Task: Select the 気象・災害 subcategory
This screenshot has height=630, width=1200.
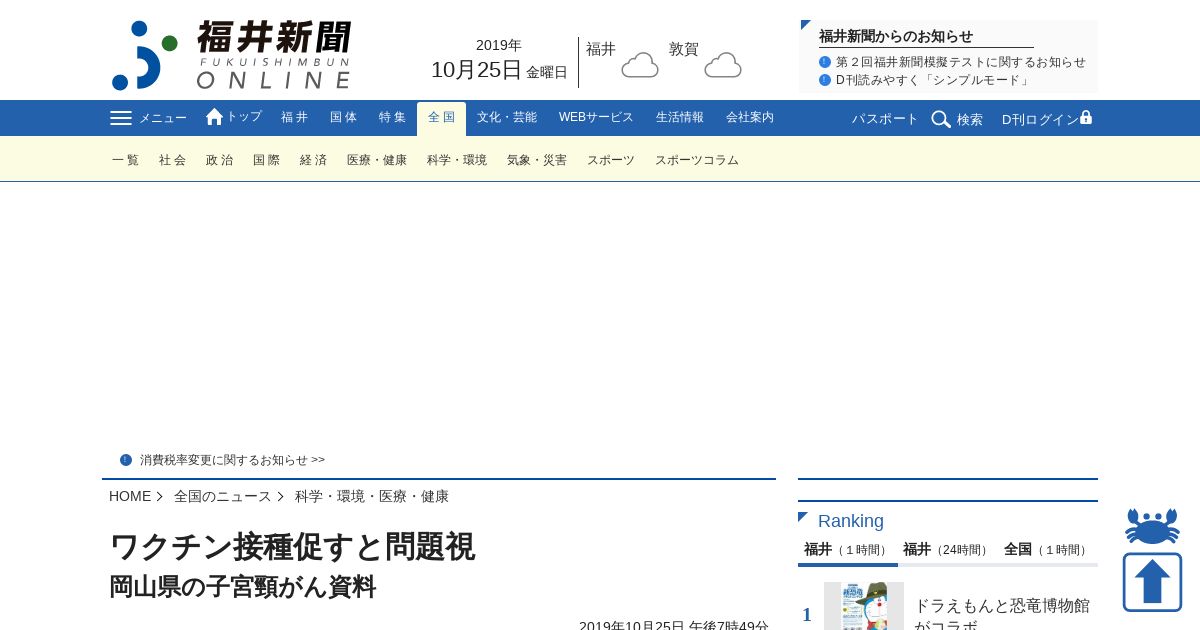Action: [x=537, y=160]
